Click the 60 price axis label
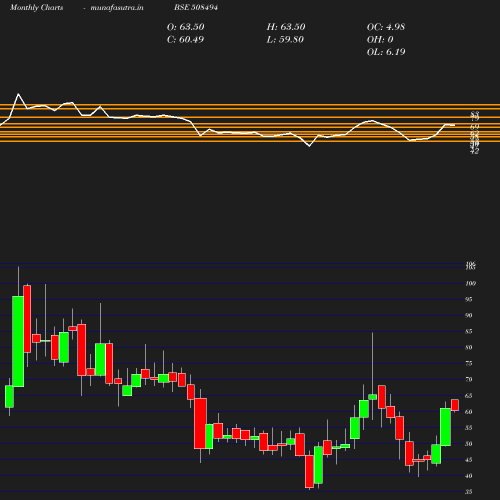This screenshot has width=500, height=500. tap(469, 412)
